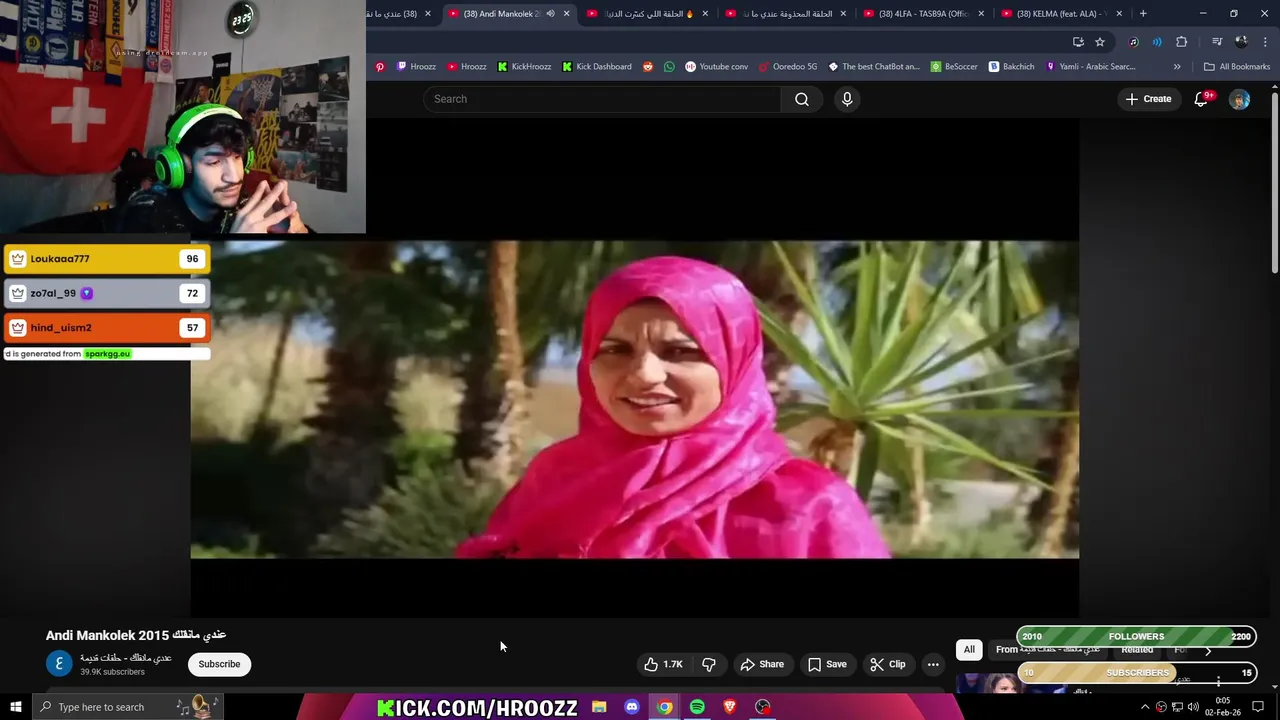Start voice search with microphone icon
Screen dimensions: 1280x720
click(847, 99)
